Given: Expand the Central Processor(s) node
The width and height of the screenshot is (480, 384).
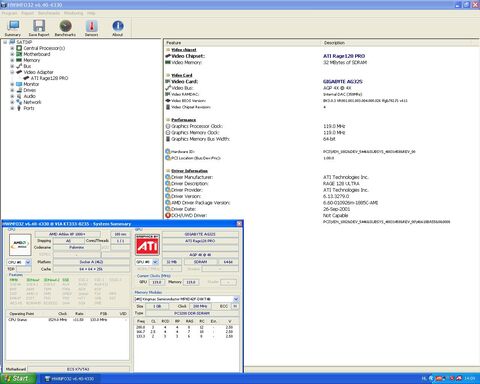Looking at the screenshot, I should point(12,48).
